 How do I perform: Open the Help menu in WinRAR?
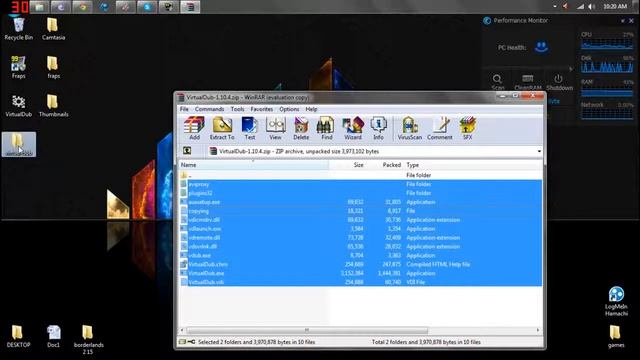[311, 109]
